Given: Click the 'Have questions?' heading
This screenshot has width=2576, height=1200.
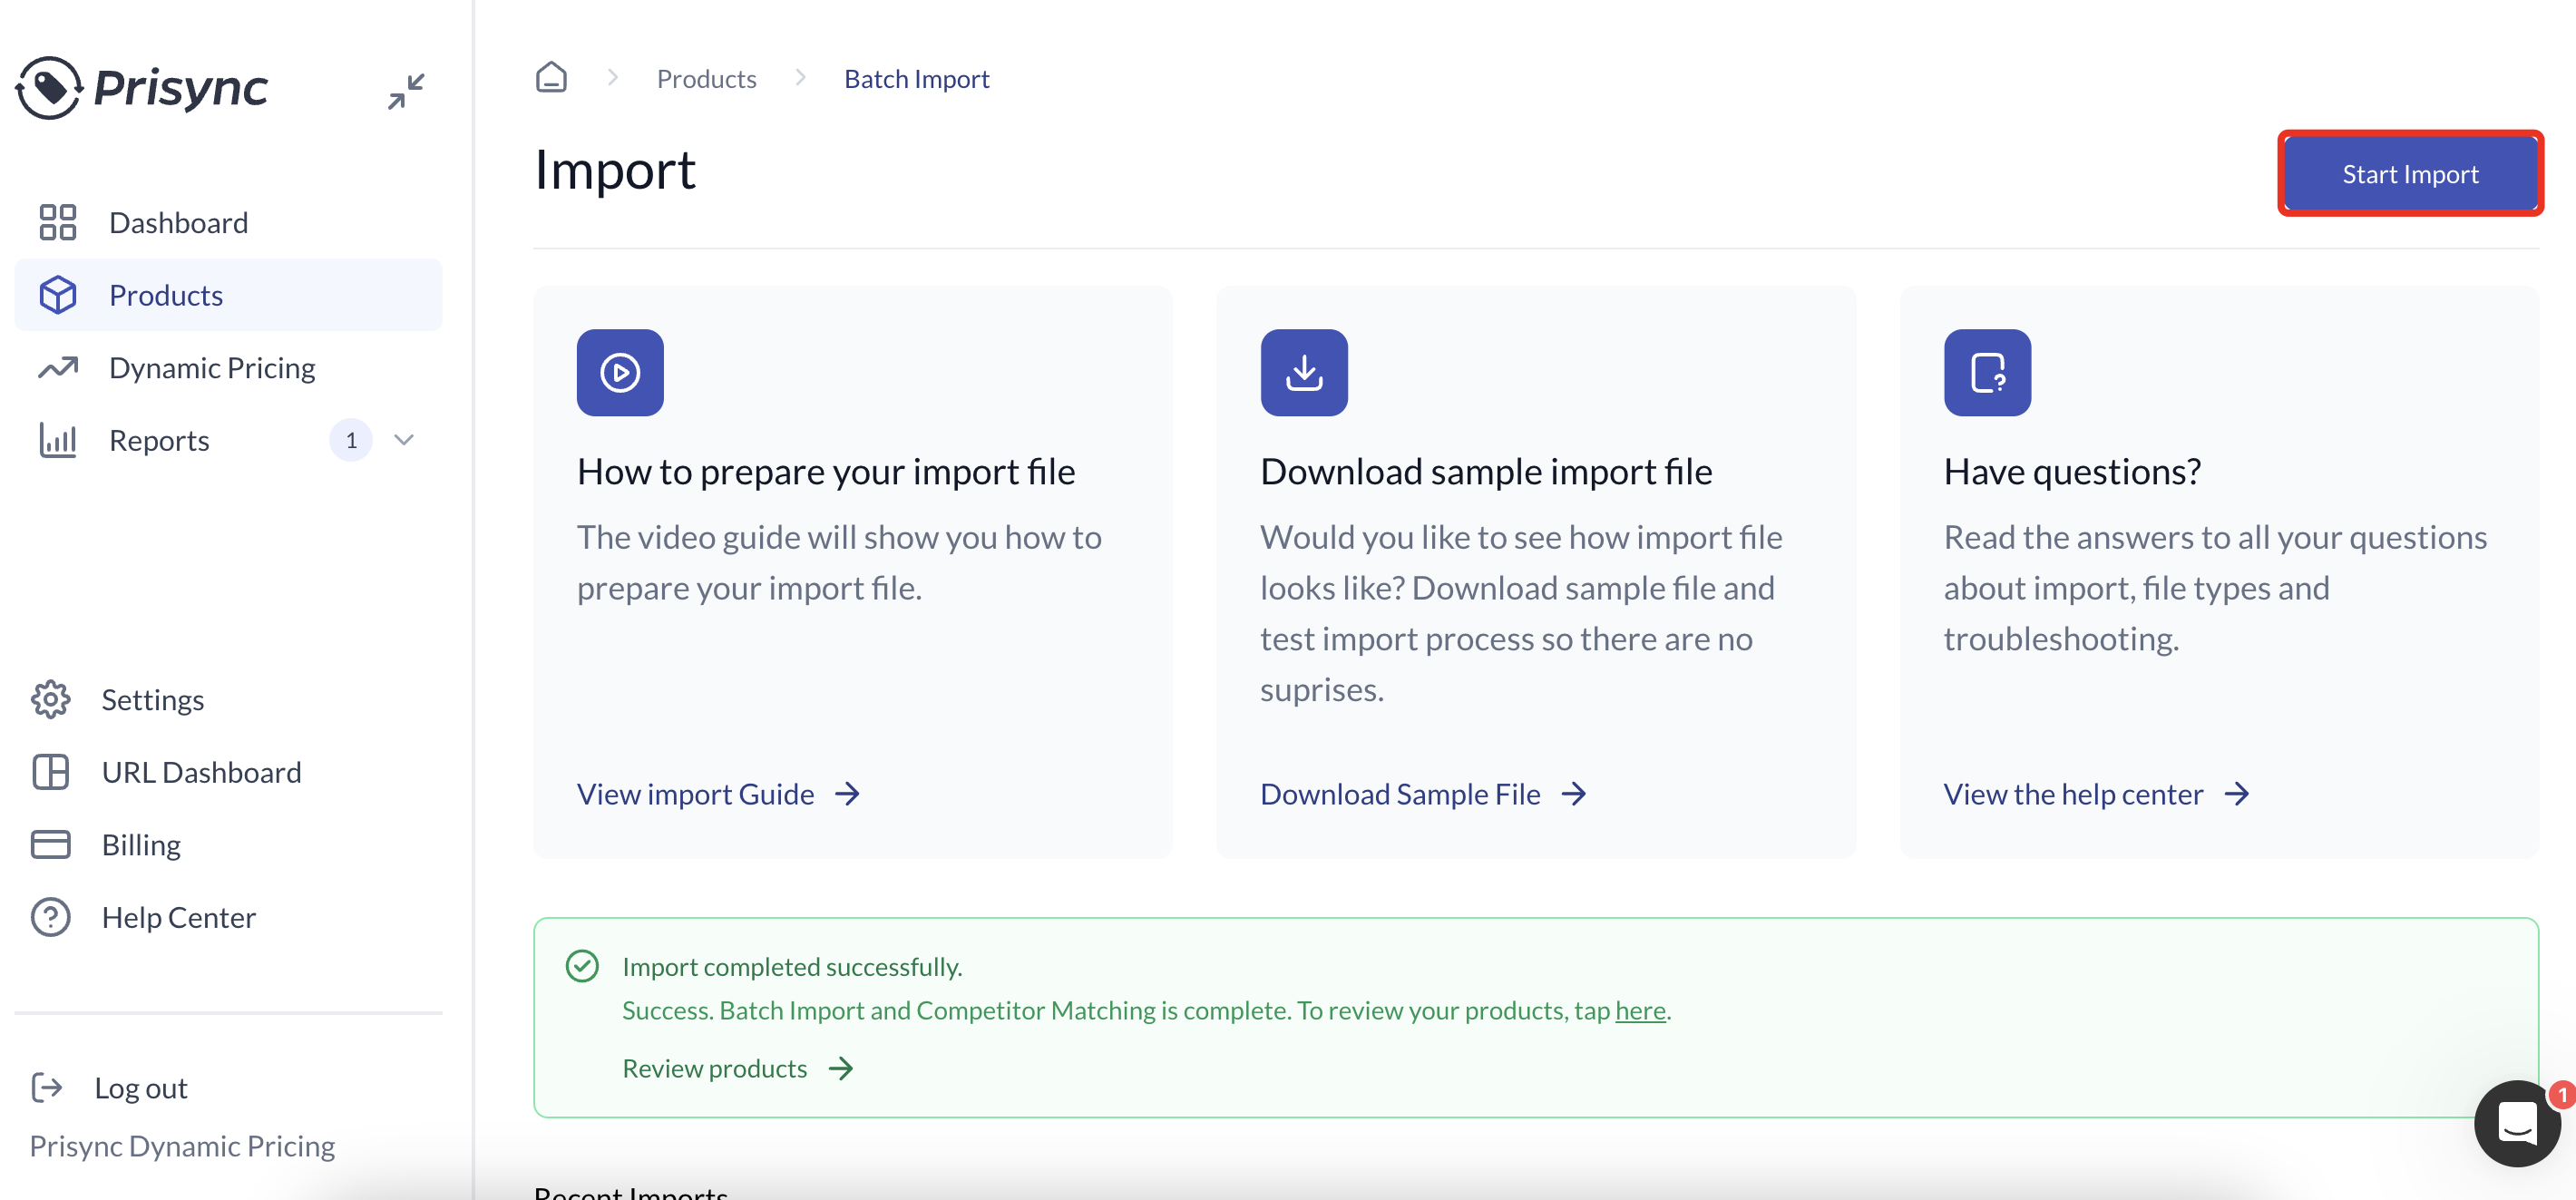Looking at the screenshot, I should pos(2072,471).
